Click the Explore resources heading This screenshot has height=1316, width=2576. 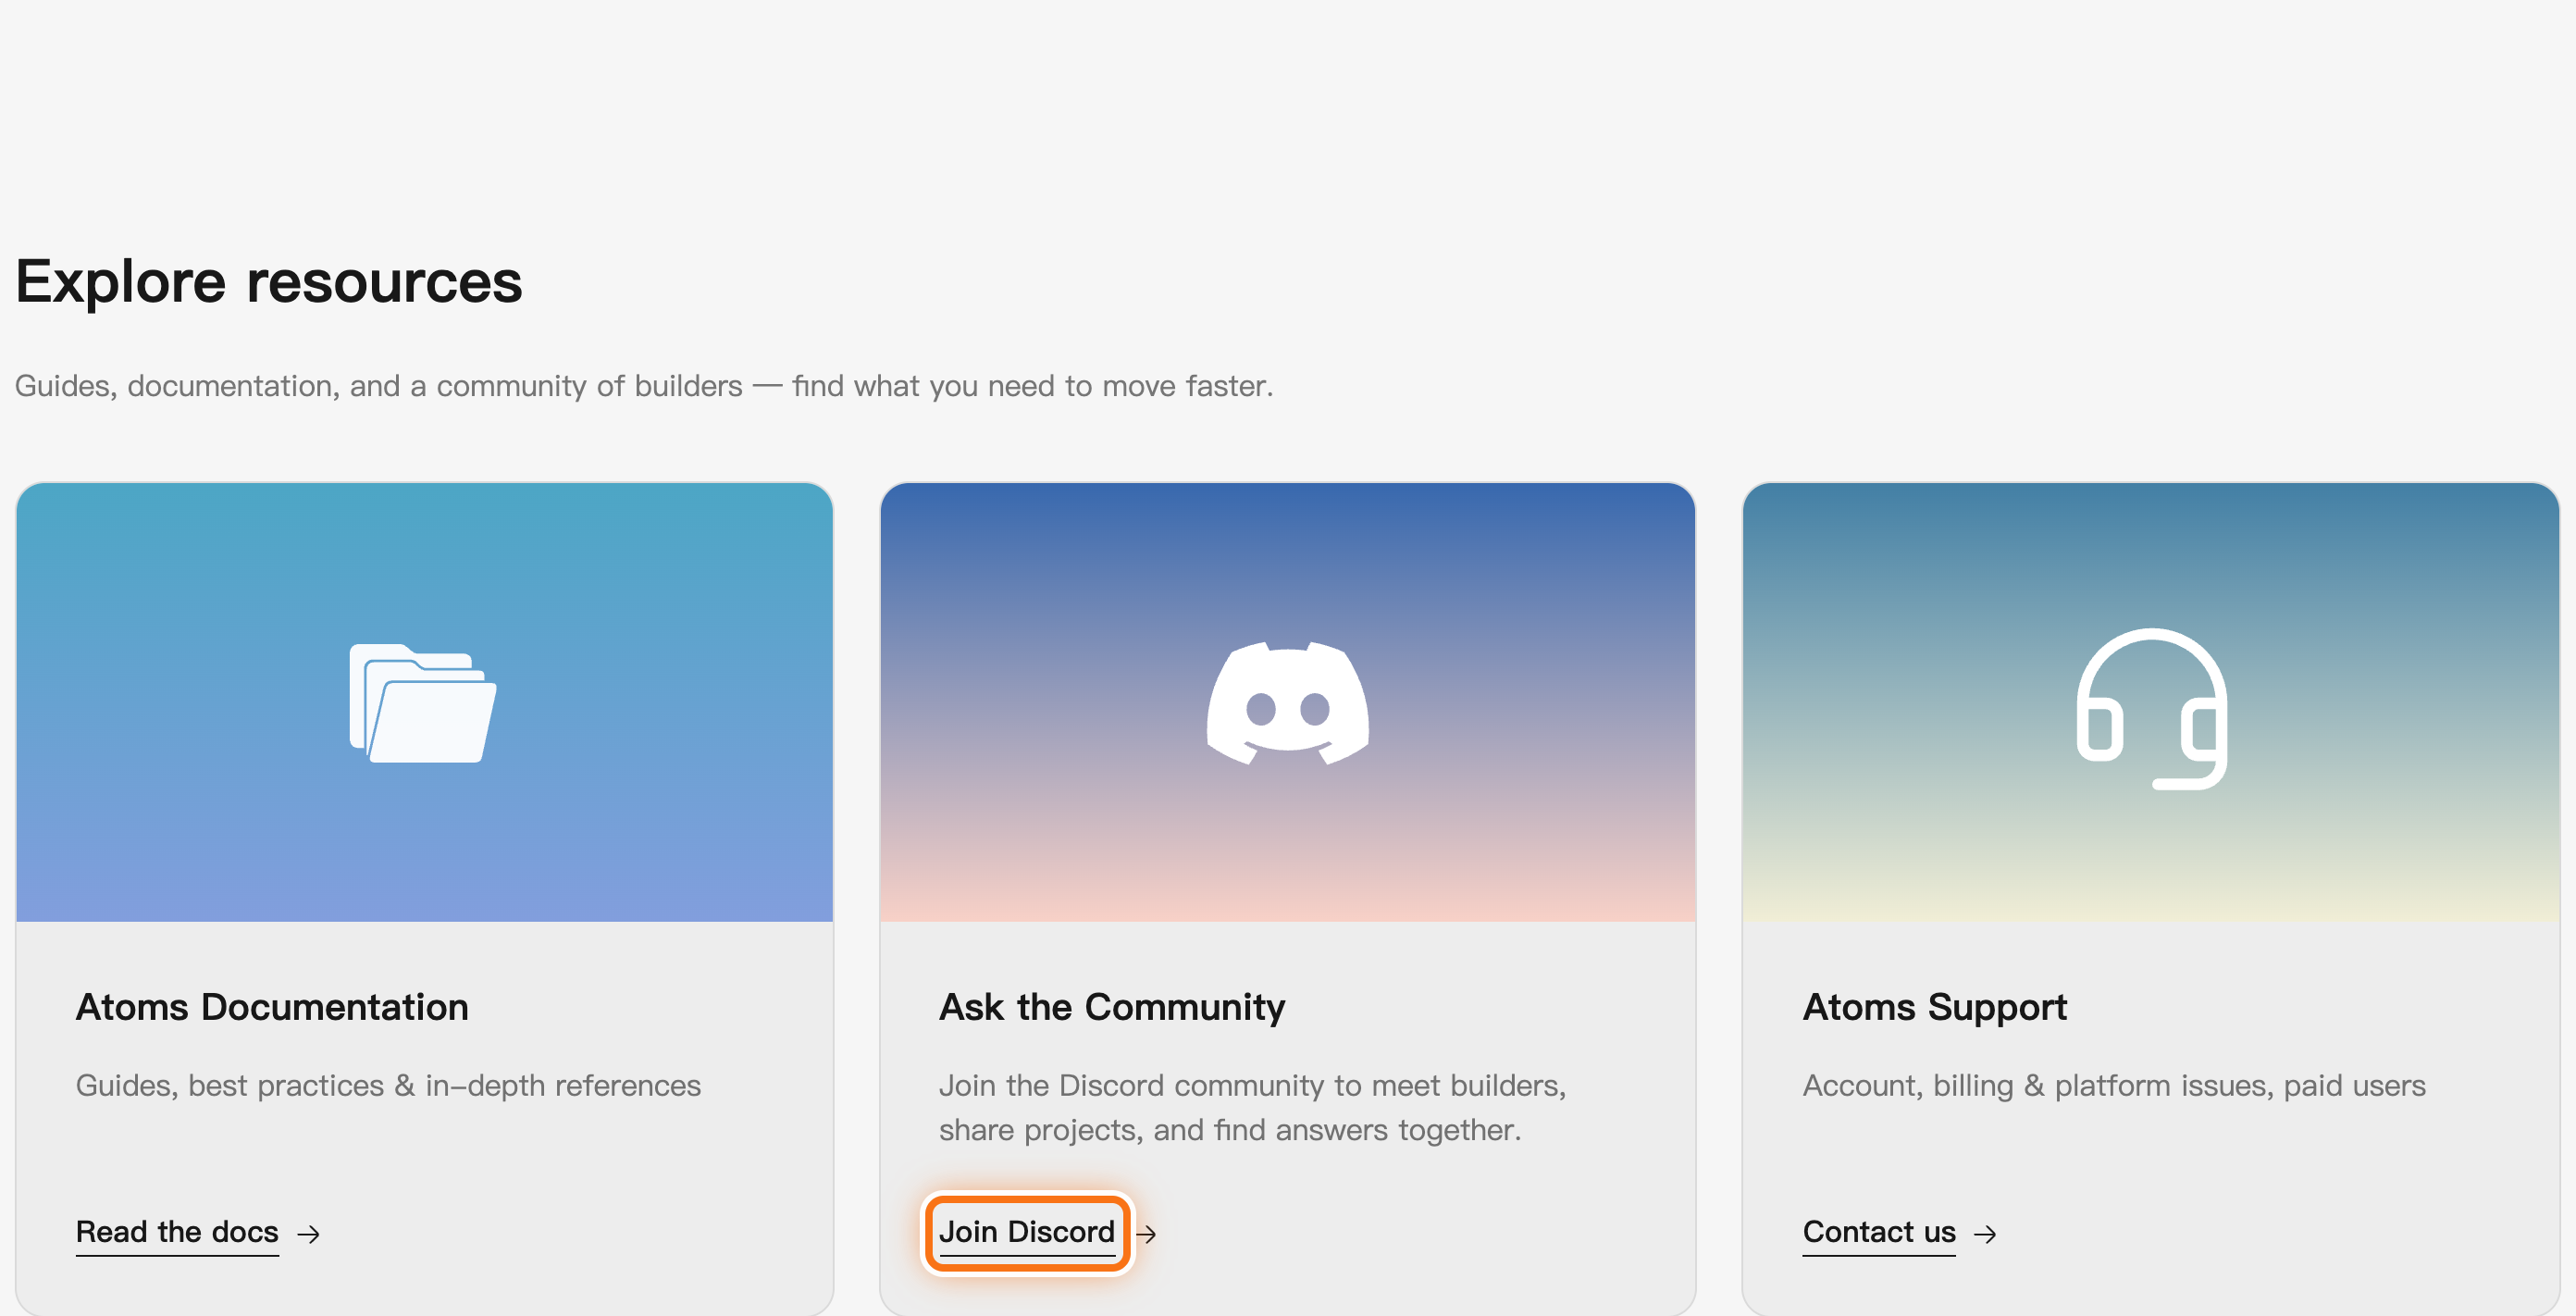coord(269,281)
